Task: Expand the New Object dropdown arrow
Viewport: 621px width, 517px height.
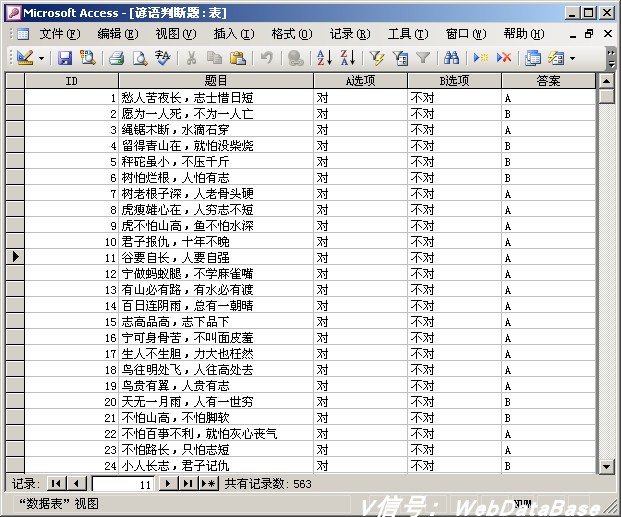Action: pos(572,58)
